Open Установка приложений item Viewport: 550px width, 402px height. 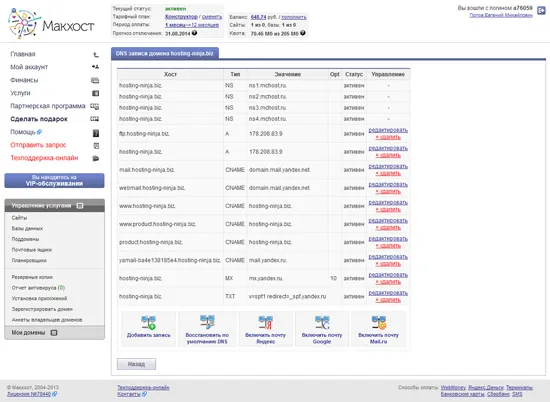point(39,299)
